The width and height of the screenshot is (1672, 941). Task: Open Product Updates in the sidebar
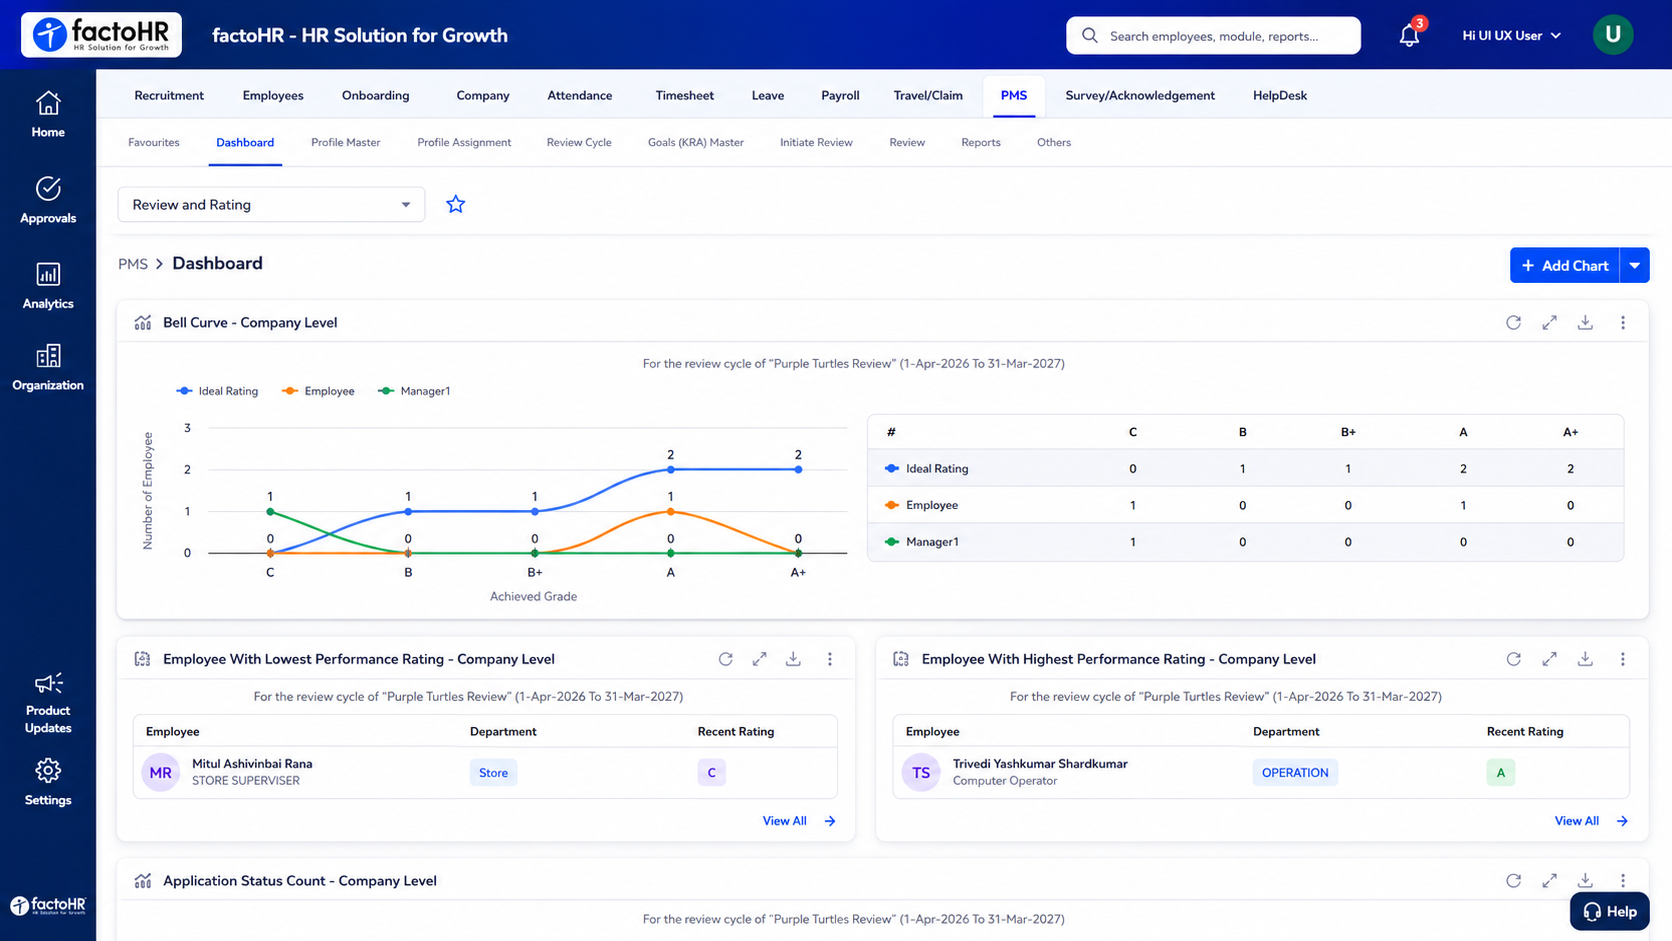click(x=48, y=702)
